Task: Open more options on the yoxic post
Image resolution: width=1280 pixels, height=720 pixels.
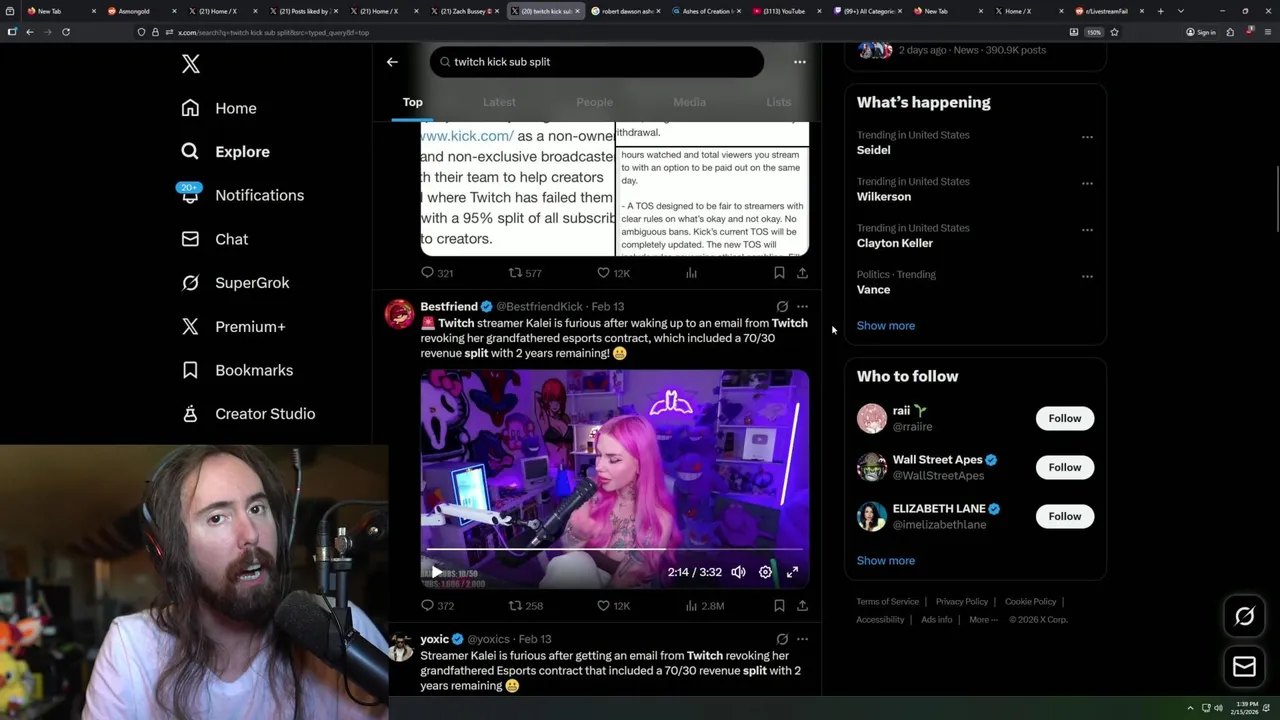Action: 802,639
